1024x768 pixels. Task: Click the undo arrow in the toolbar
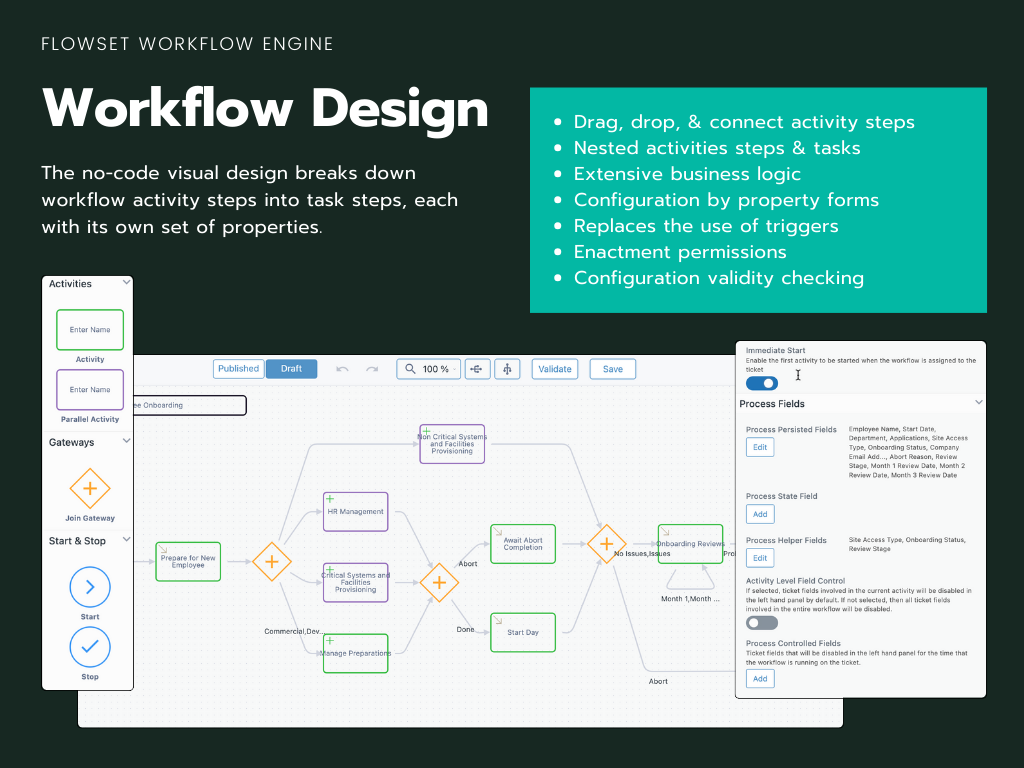click(x=342, y=369)
